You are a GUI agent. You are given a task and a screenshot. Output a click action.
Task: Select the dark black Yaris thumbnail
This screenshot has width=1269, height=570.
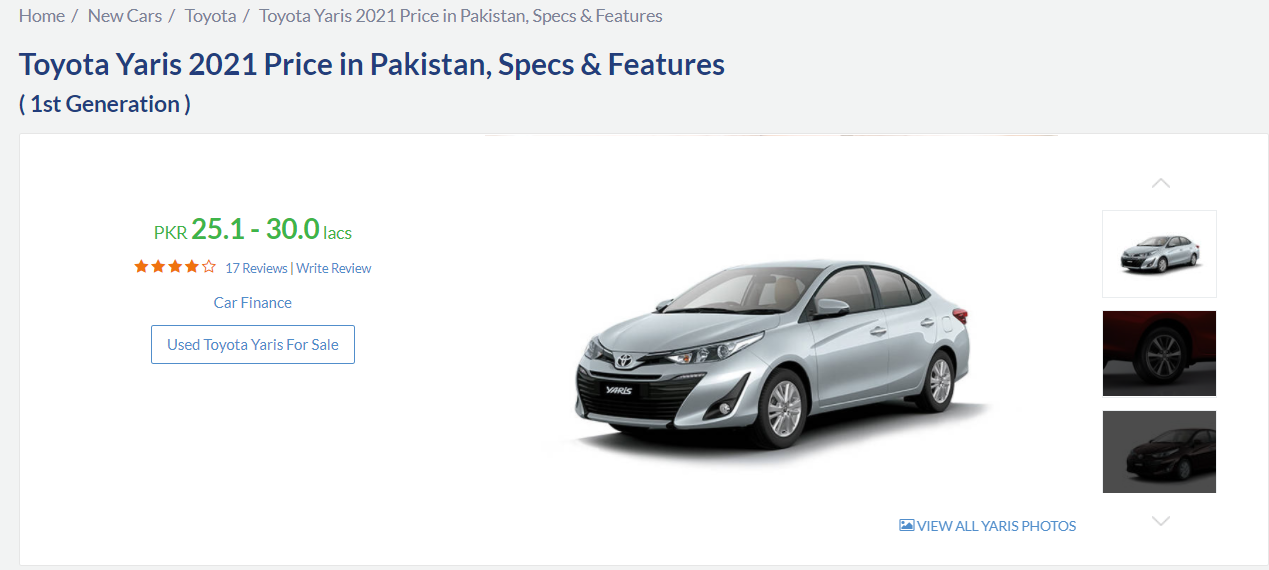coord(1159,452)
